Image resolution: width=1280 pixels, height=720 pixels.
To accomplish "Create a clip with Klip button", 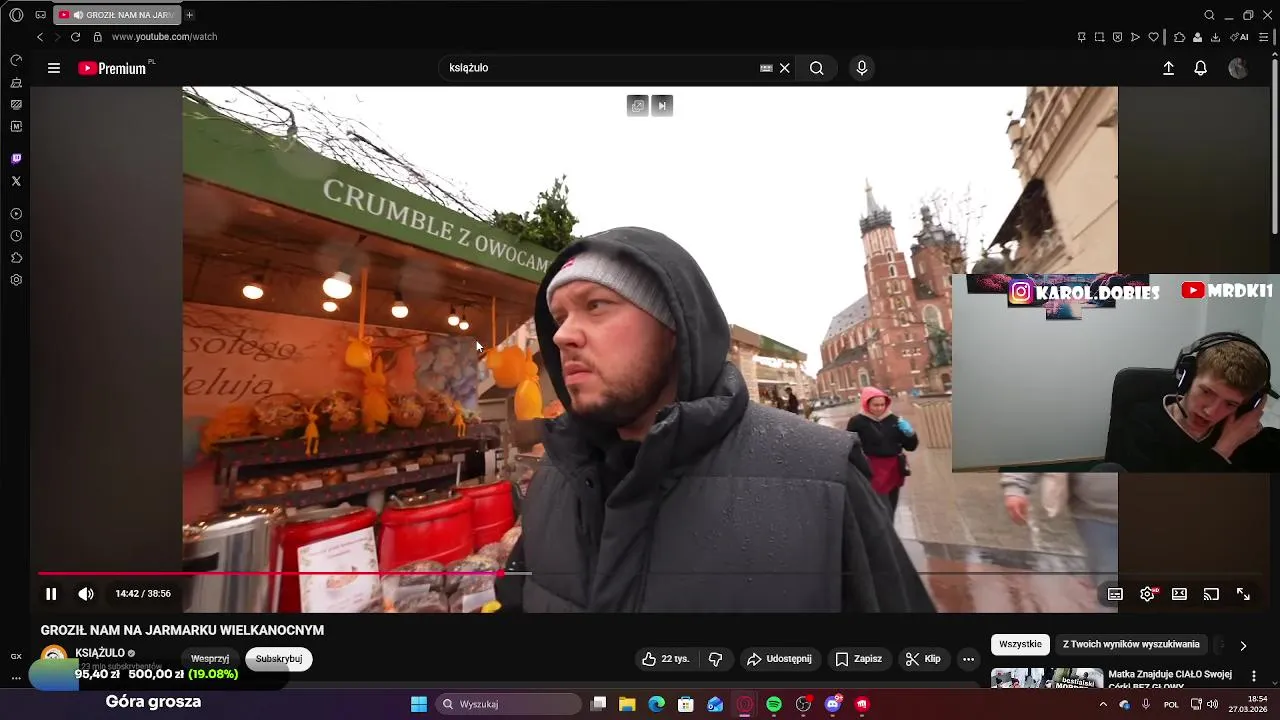I will (923, 659).
